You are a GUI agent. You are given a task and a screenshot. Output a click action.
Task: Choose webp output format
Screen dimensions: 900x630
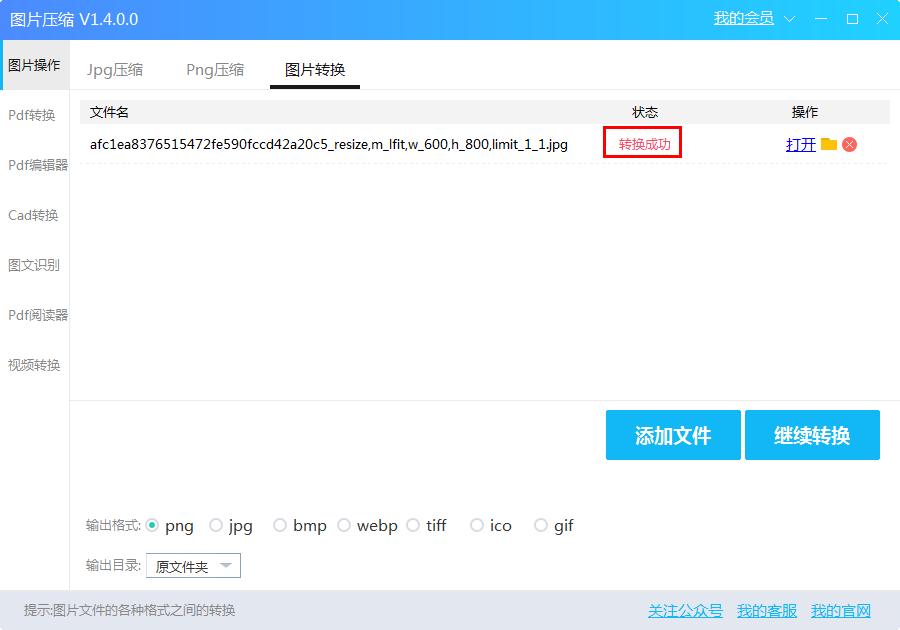tap(344, 525)
